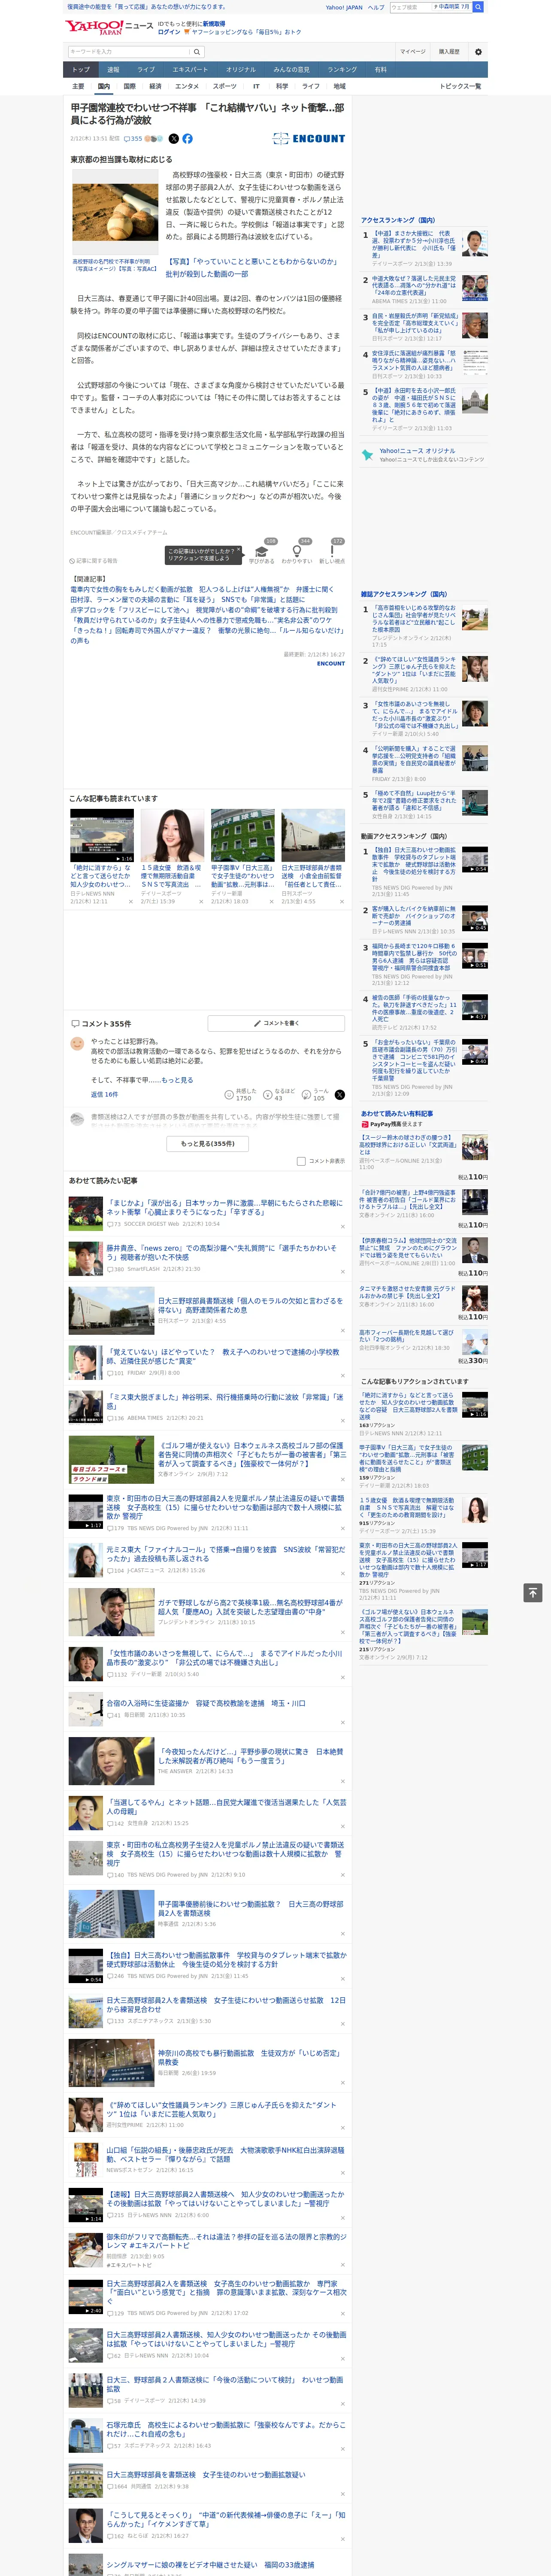This screenshot has height=2576, width=551.
Task: Open 購入履歴 link
Action: 449,52
